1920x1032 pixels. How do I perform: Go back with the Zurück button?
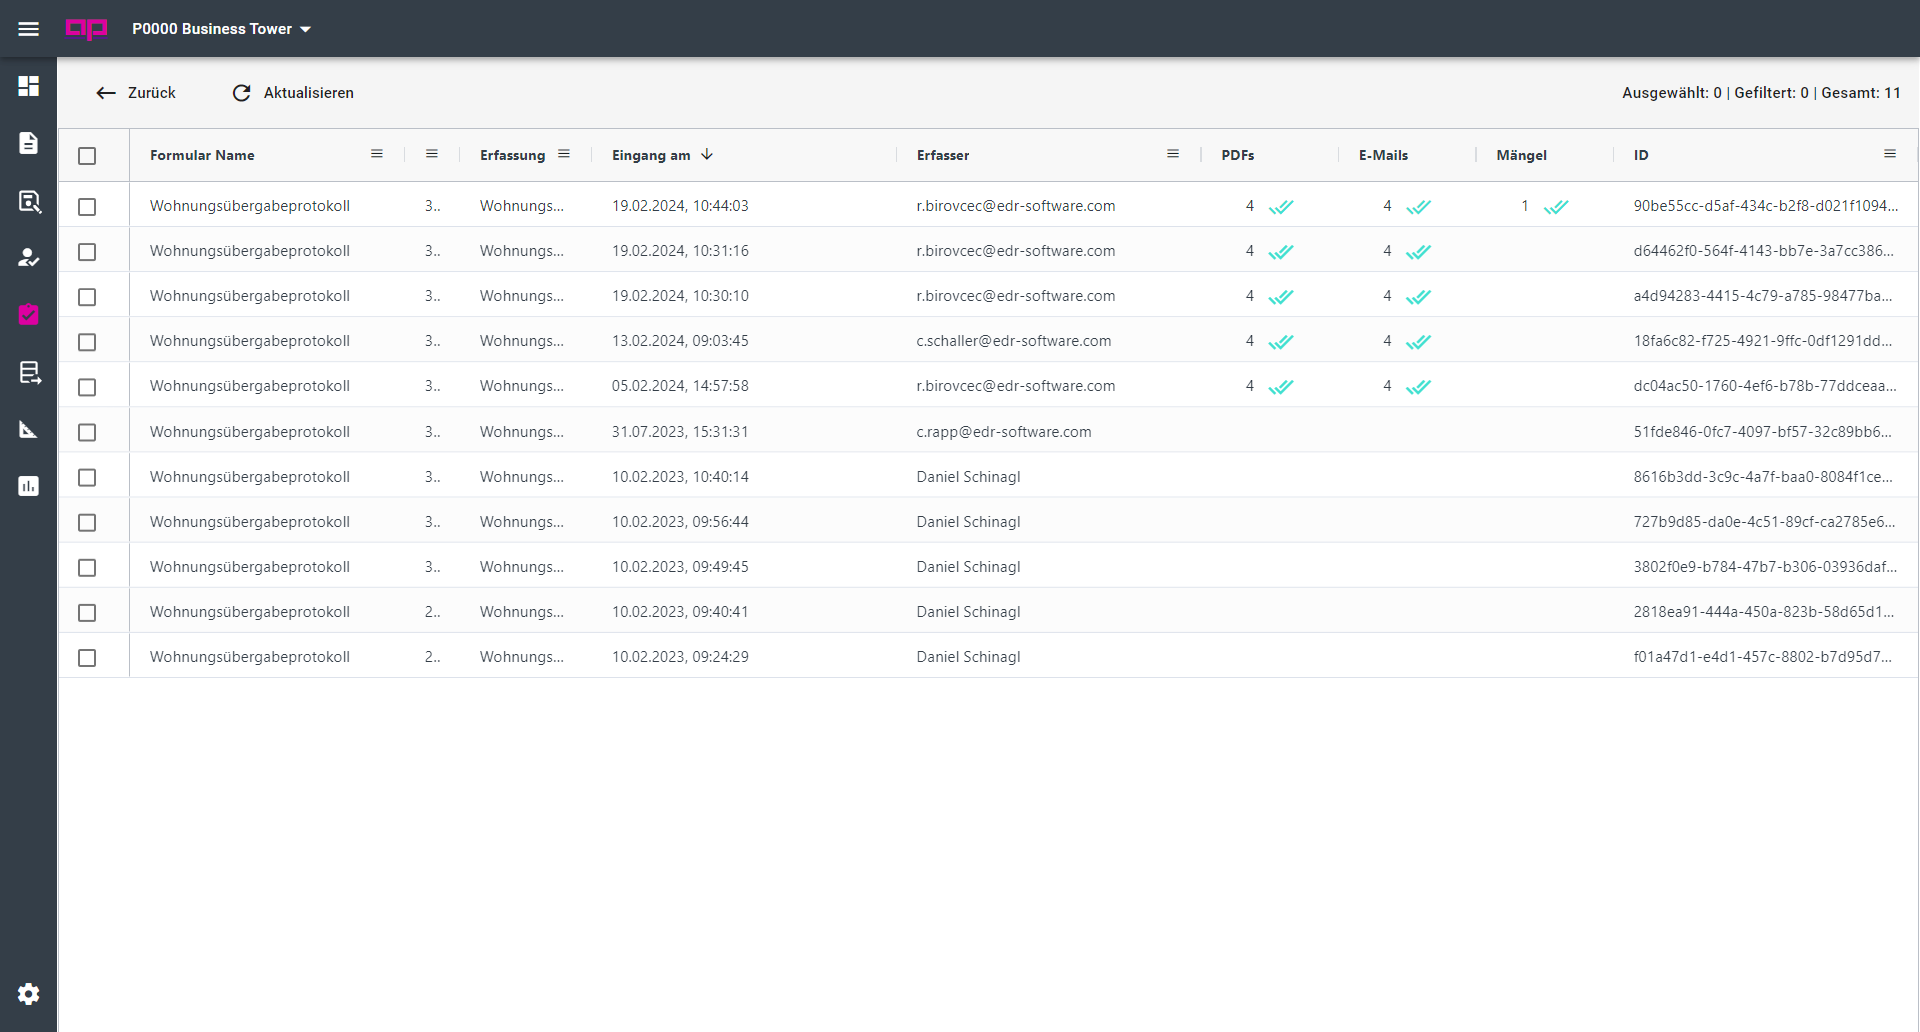(136, 93)
